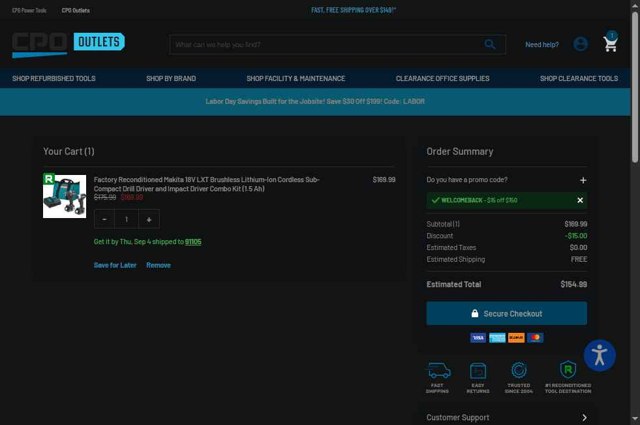Click the Secure Checkout button
640x425 pixels.
[x=507, y=314]
